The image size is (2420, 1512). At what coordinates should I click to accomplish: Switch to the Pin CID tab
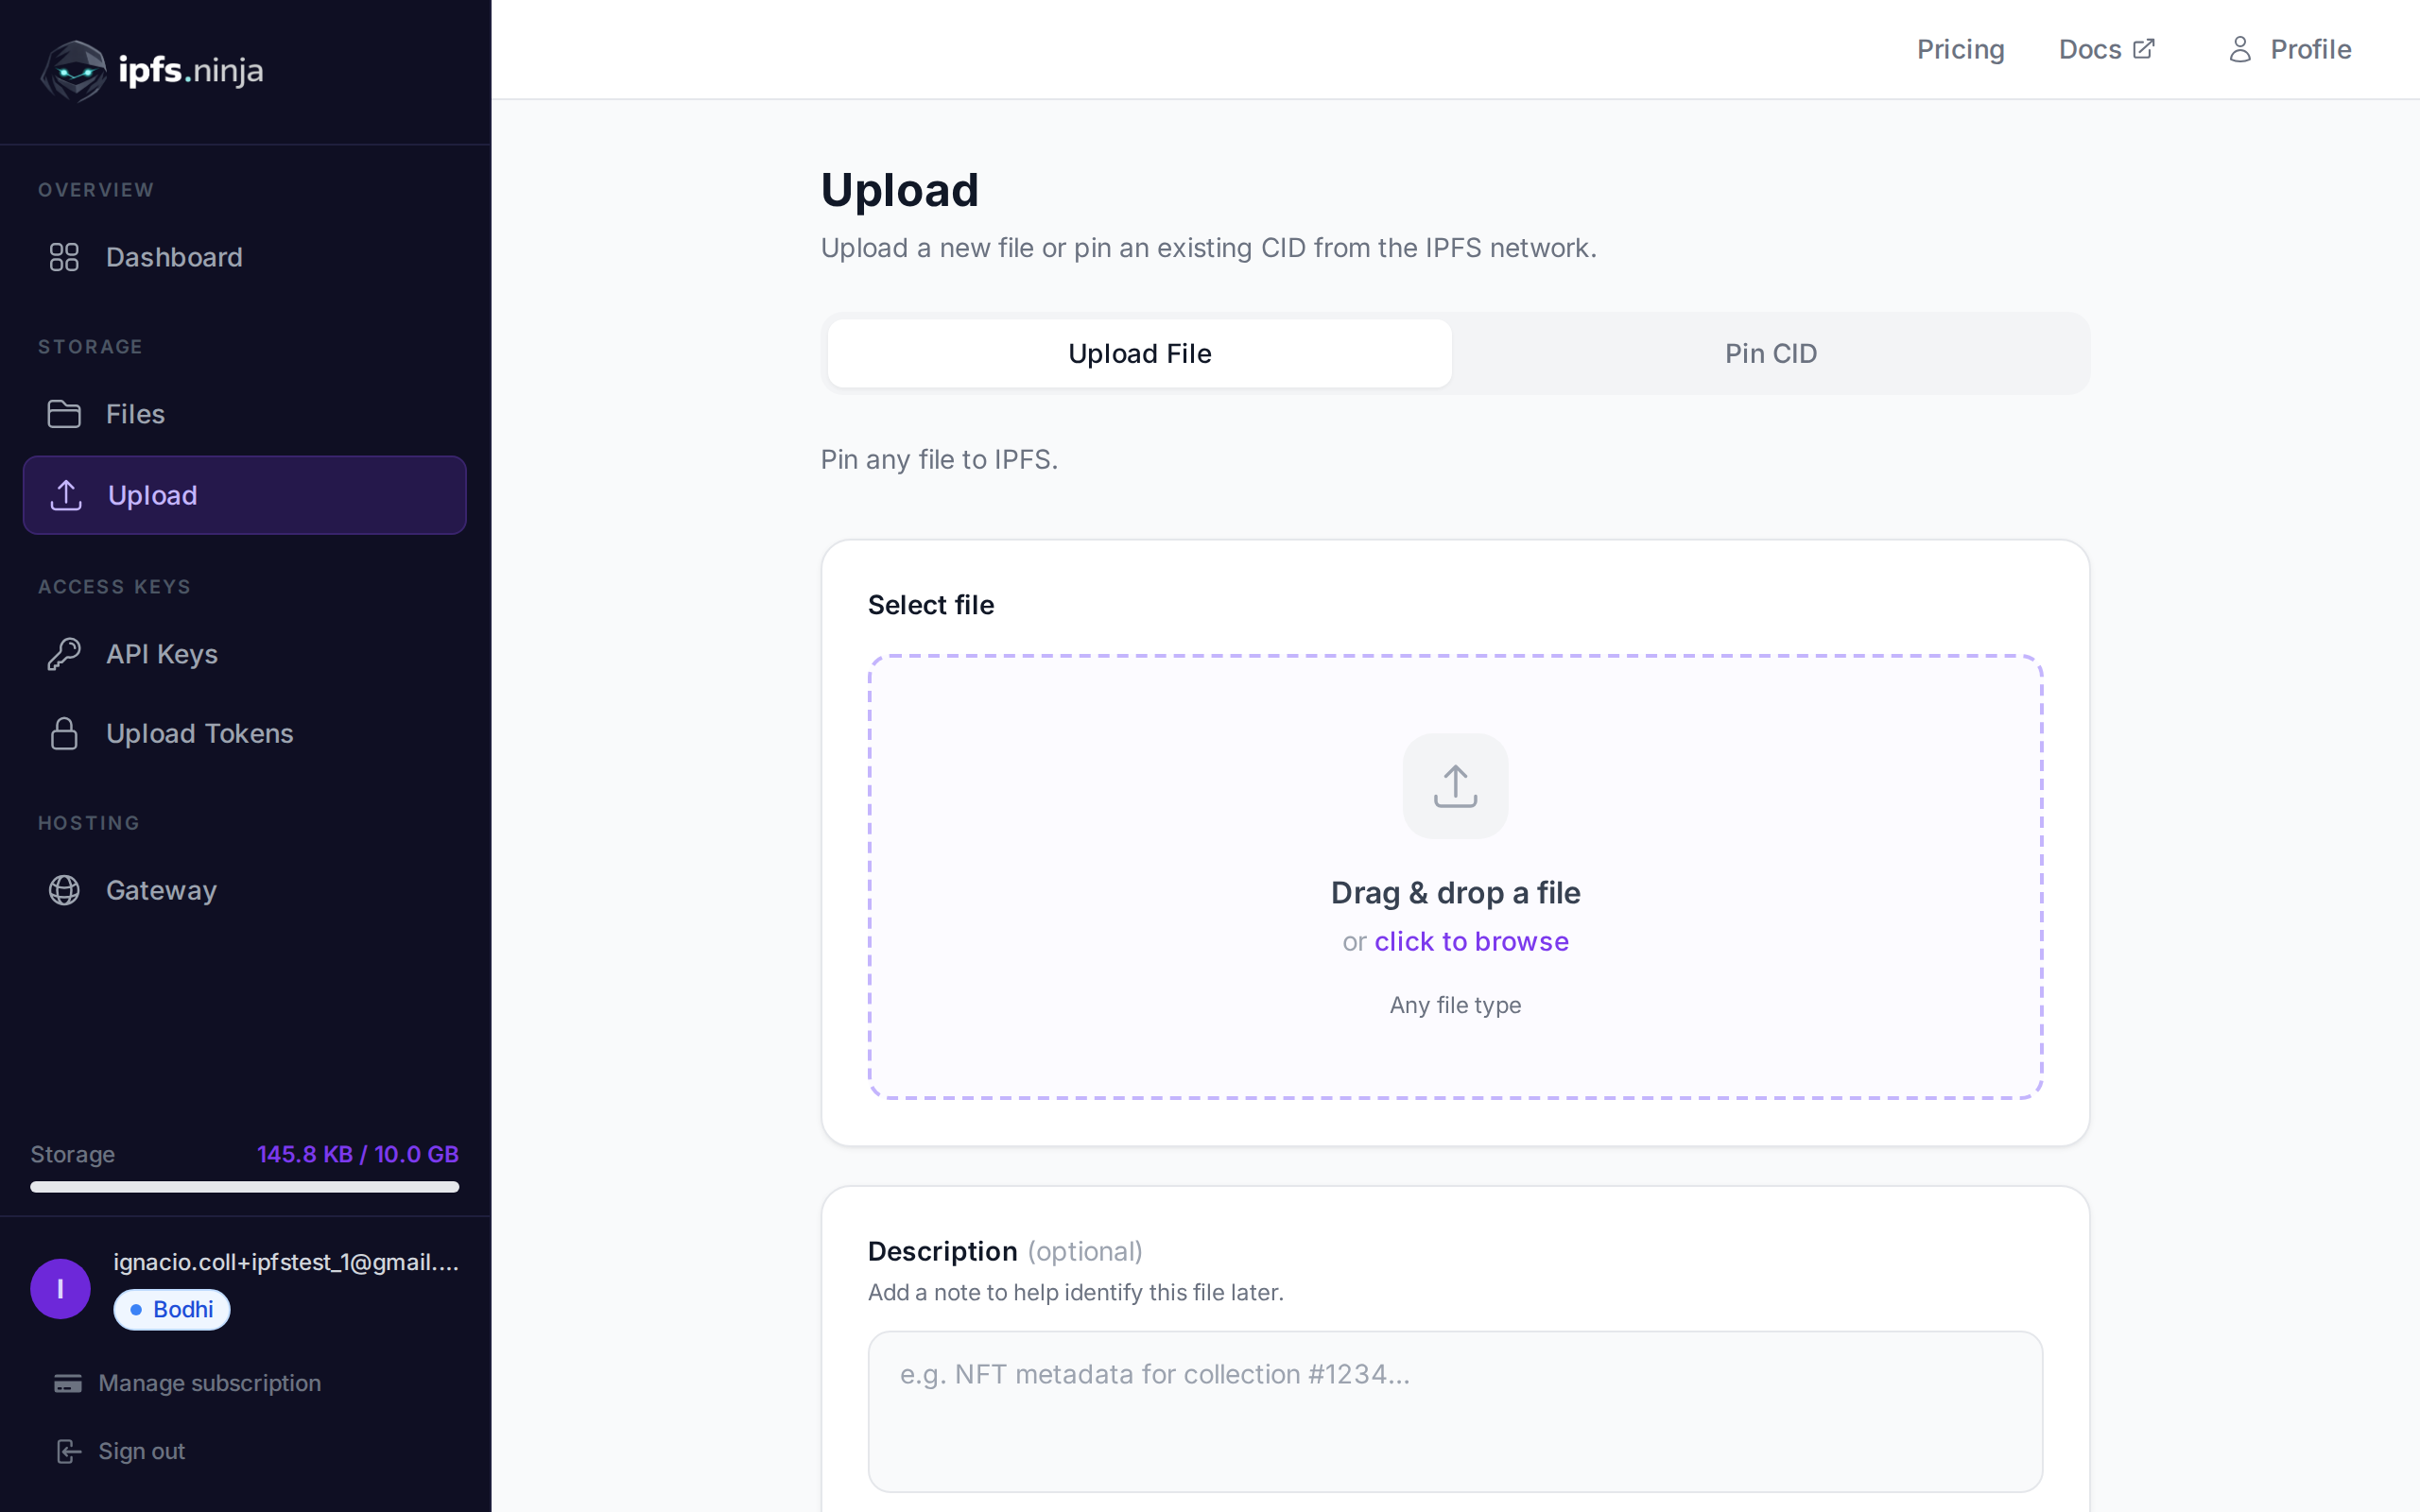coord(1769,353)
